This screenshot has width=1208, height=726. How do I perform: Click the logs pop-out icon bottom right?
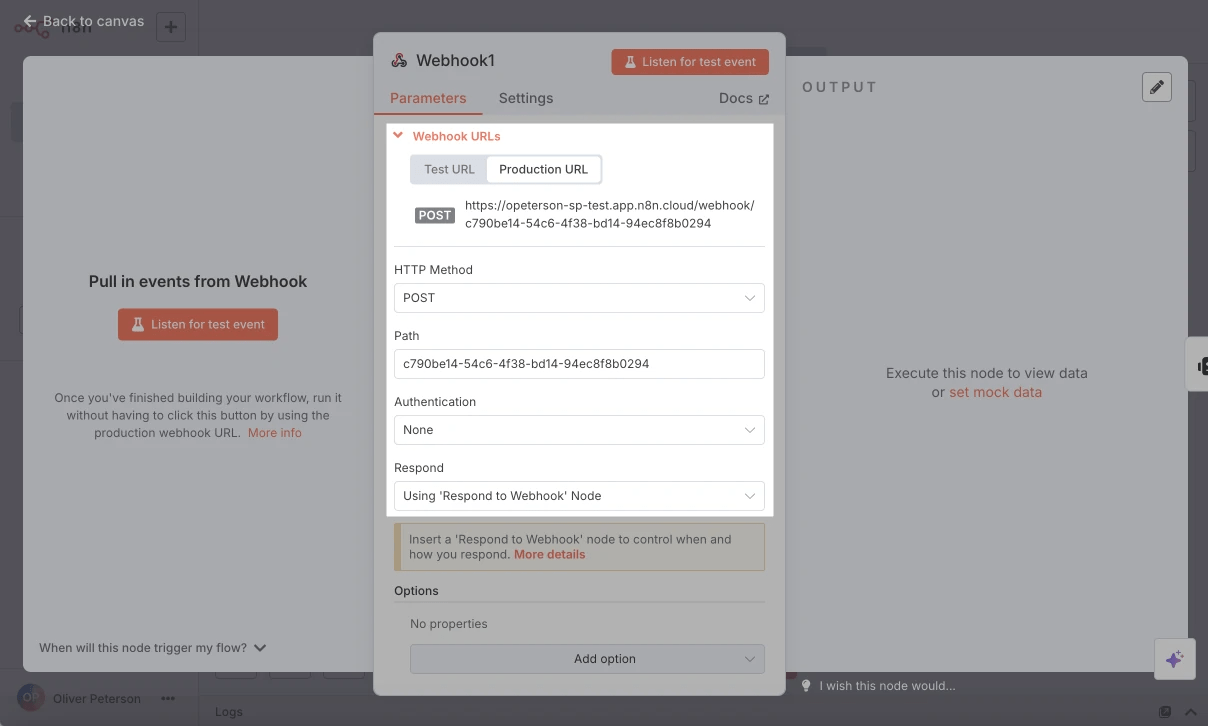1164,712
